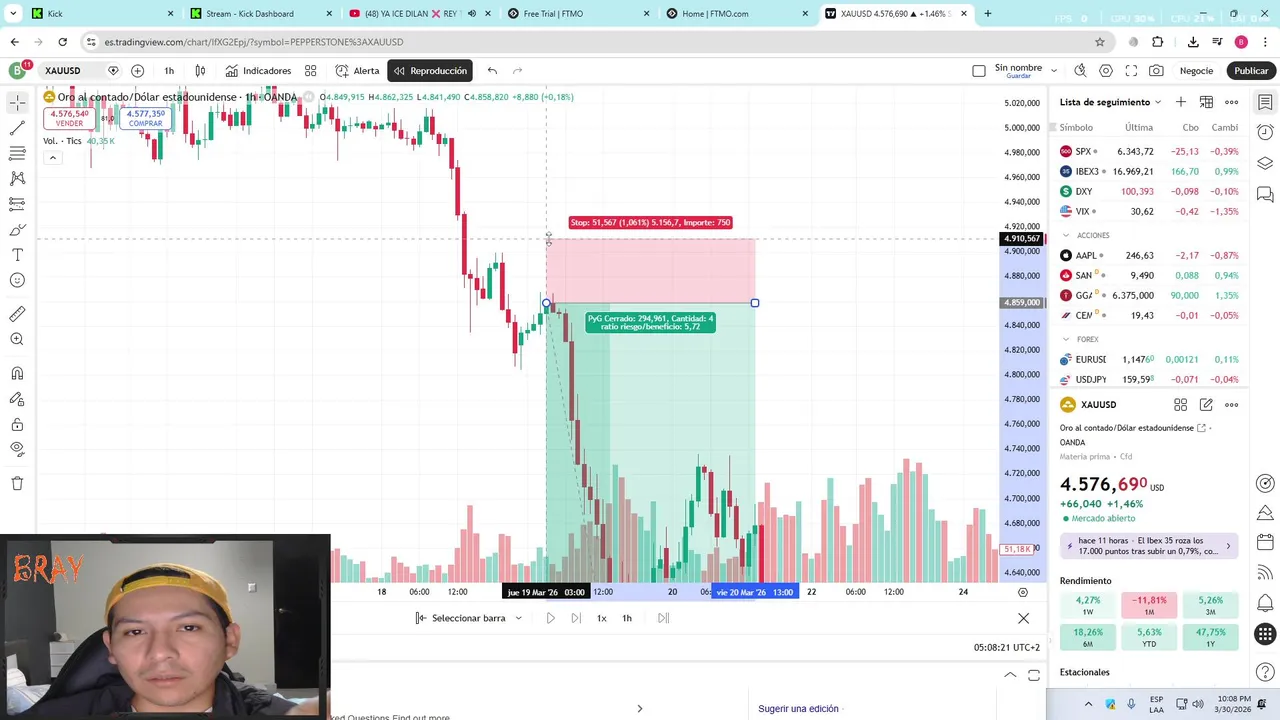
Task: Toggle magnet mode for drawings
Action: tap(17, 373)
